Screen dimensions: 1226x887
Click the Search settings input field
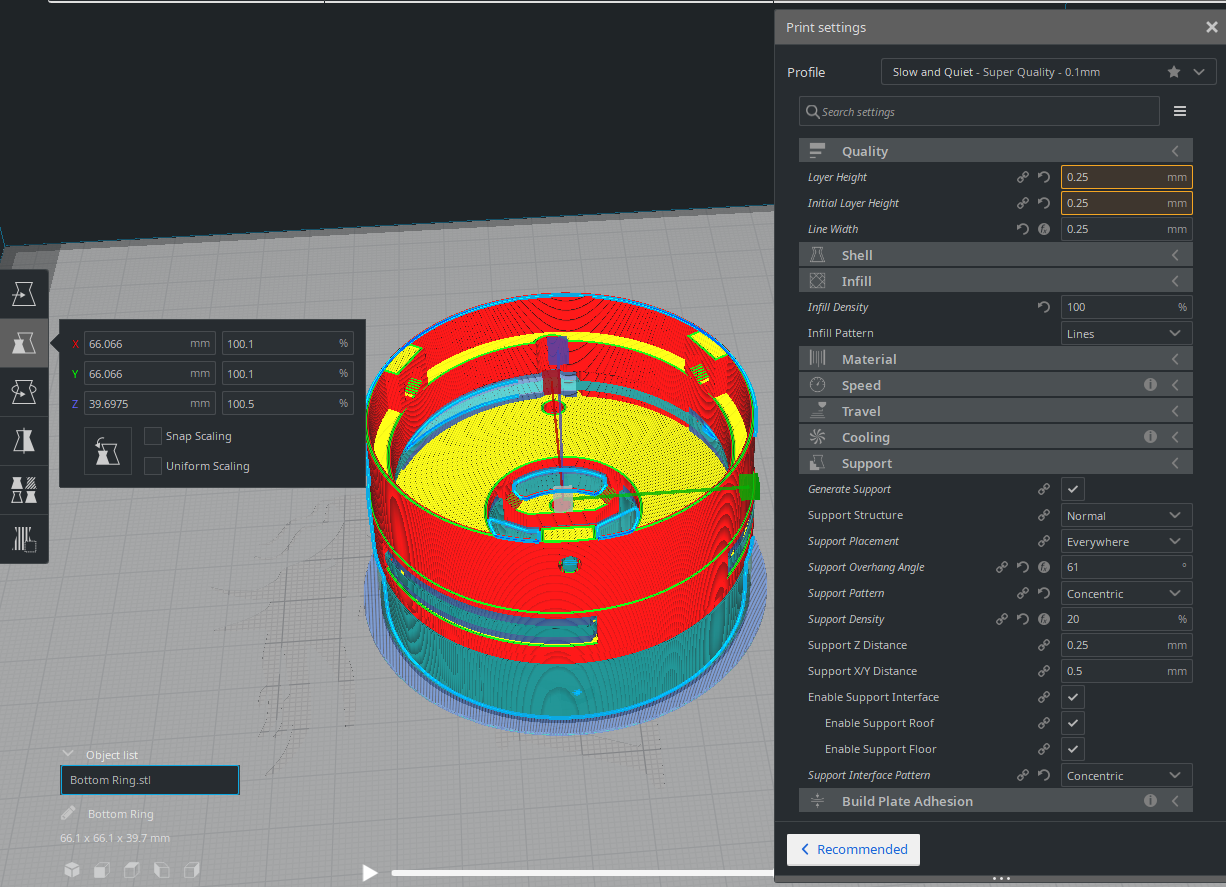[980, 112]
